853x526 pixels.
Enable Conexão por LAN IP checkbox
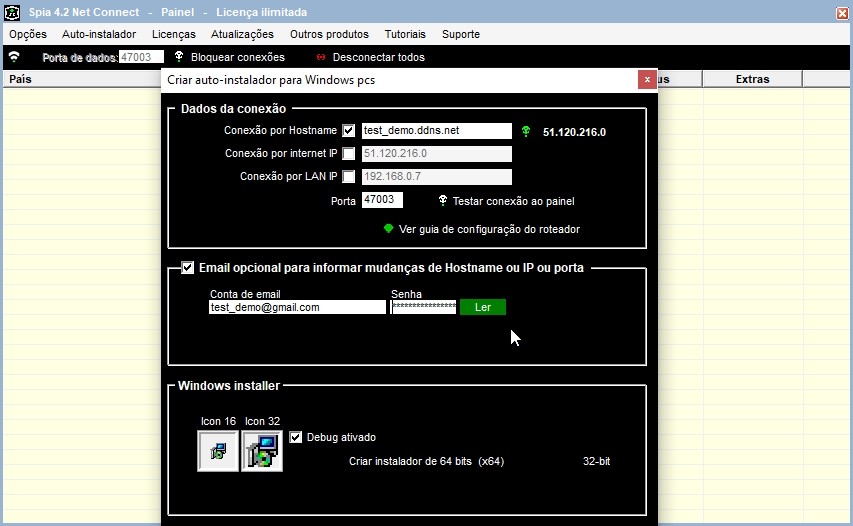[349, 176]
